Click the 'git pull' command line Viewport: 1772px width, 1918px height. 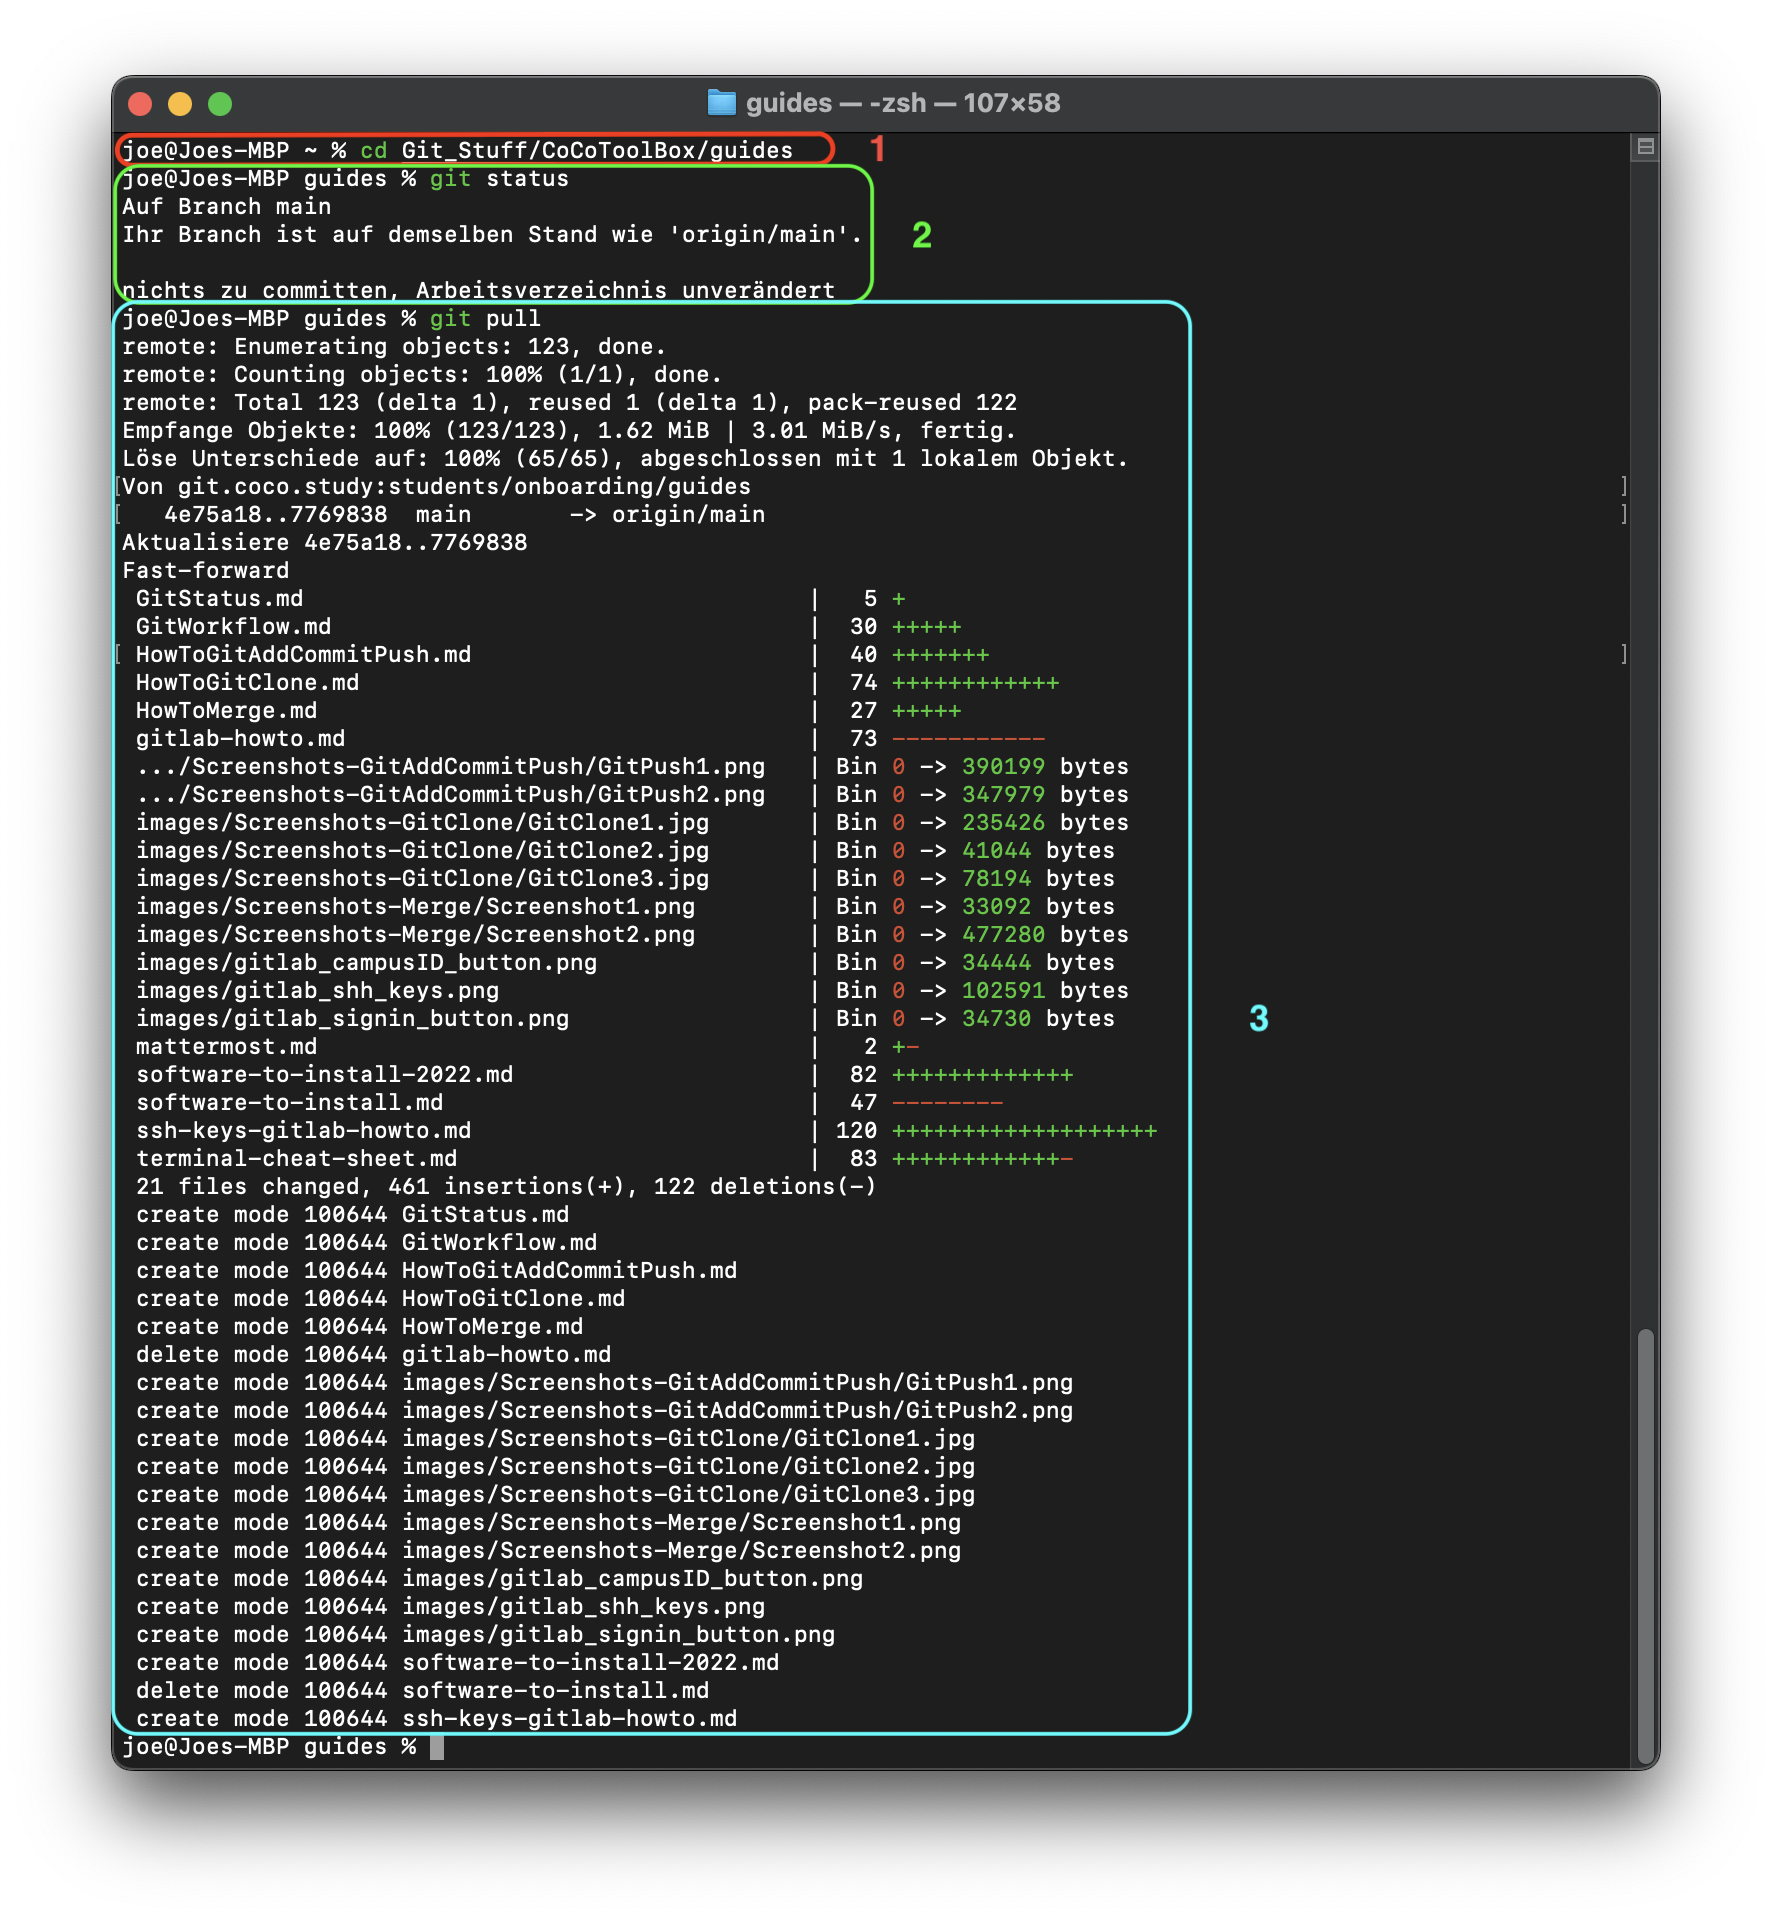(x=331, y=318)
